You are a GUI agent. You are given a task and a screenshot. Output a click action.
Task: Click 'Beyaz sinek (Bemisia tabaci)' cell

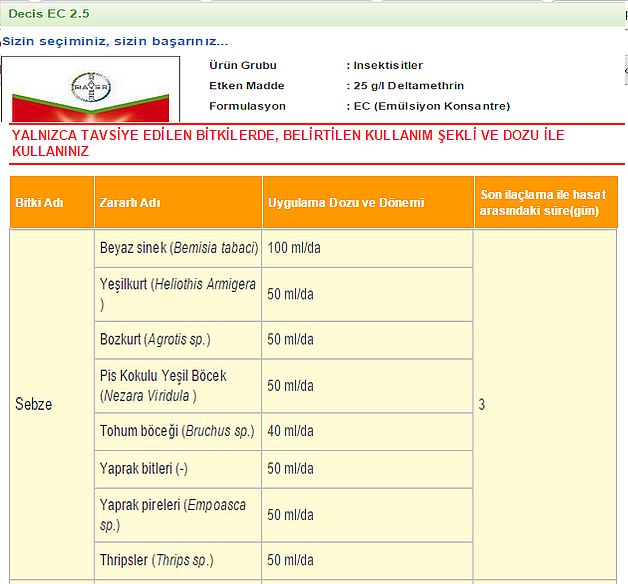pos(178,248)
